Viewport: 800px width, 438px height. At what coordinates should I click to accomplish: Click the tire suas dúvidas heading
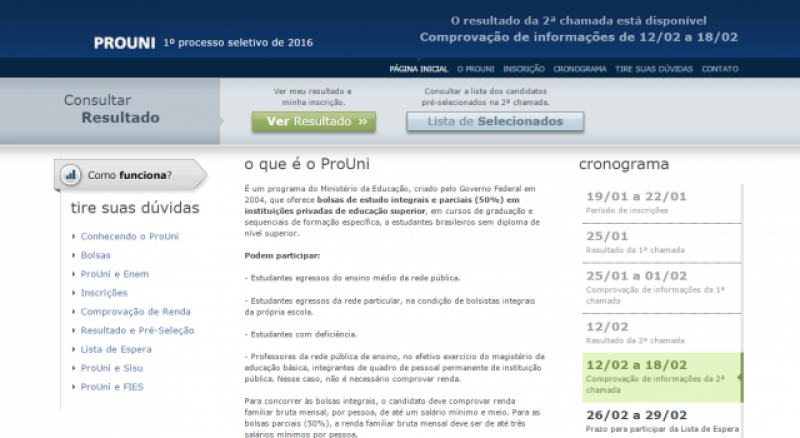click(135, 208)
